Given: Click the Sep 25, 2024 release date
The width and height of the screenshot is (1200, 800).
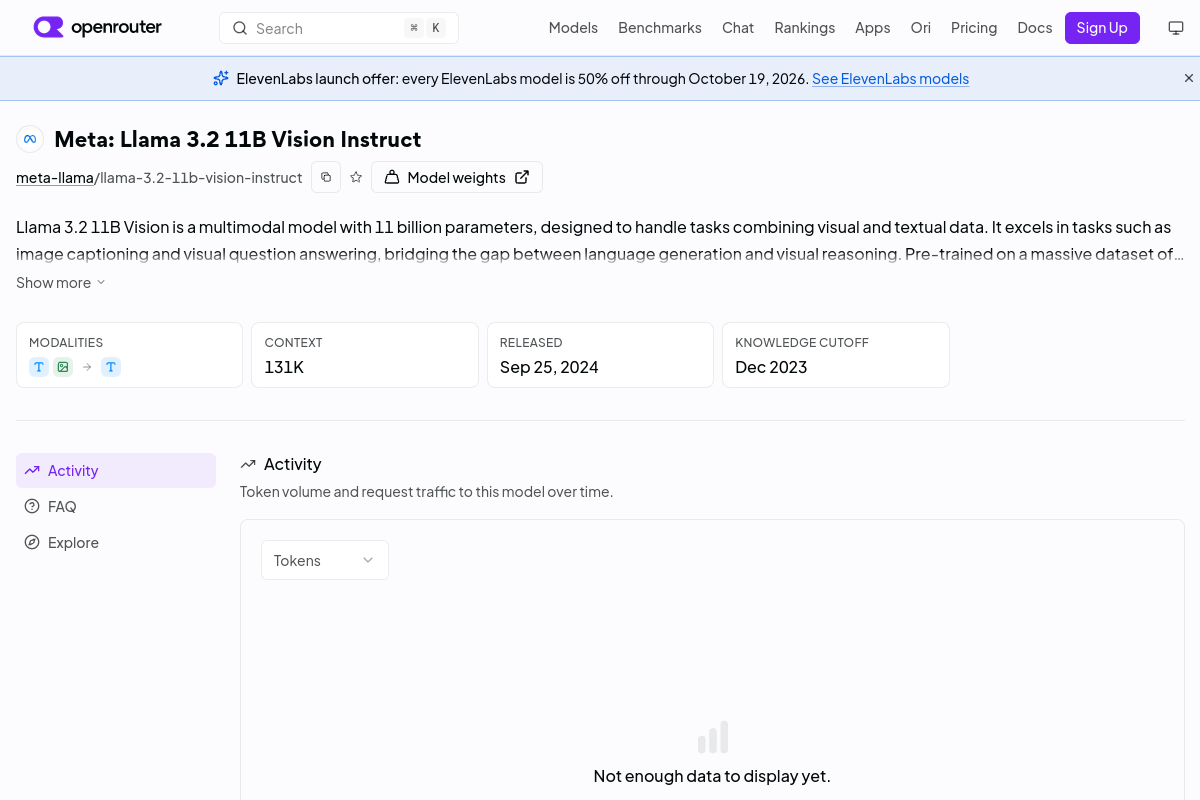Looking at the screenshot, I should click(x=549, y=367).
